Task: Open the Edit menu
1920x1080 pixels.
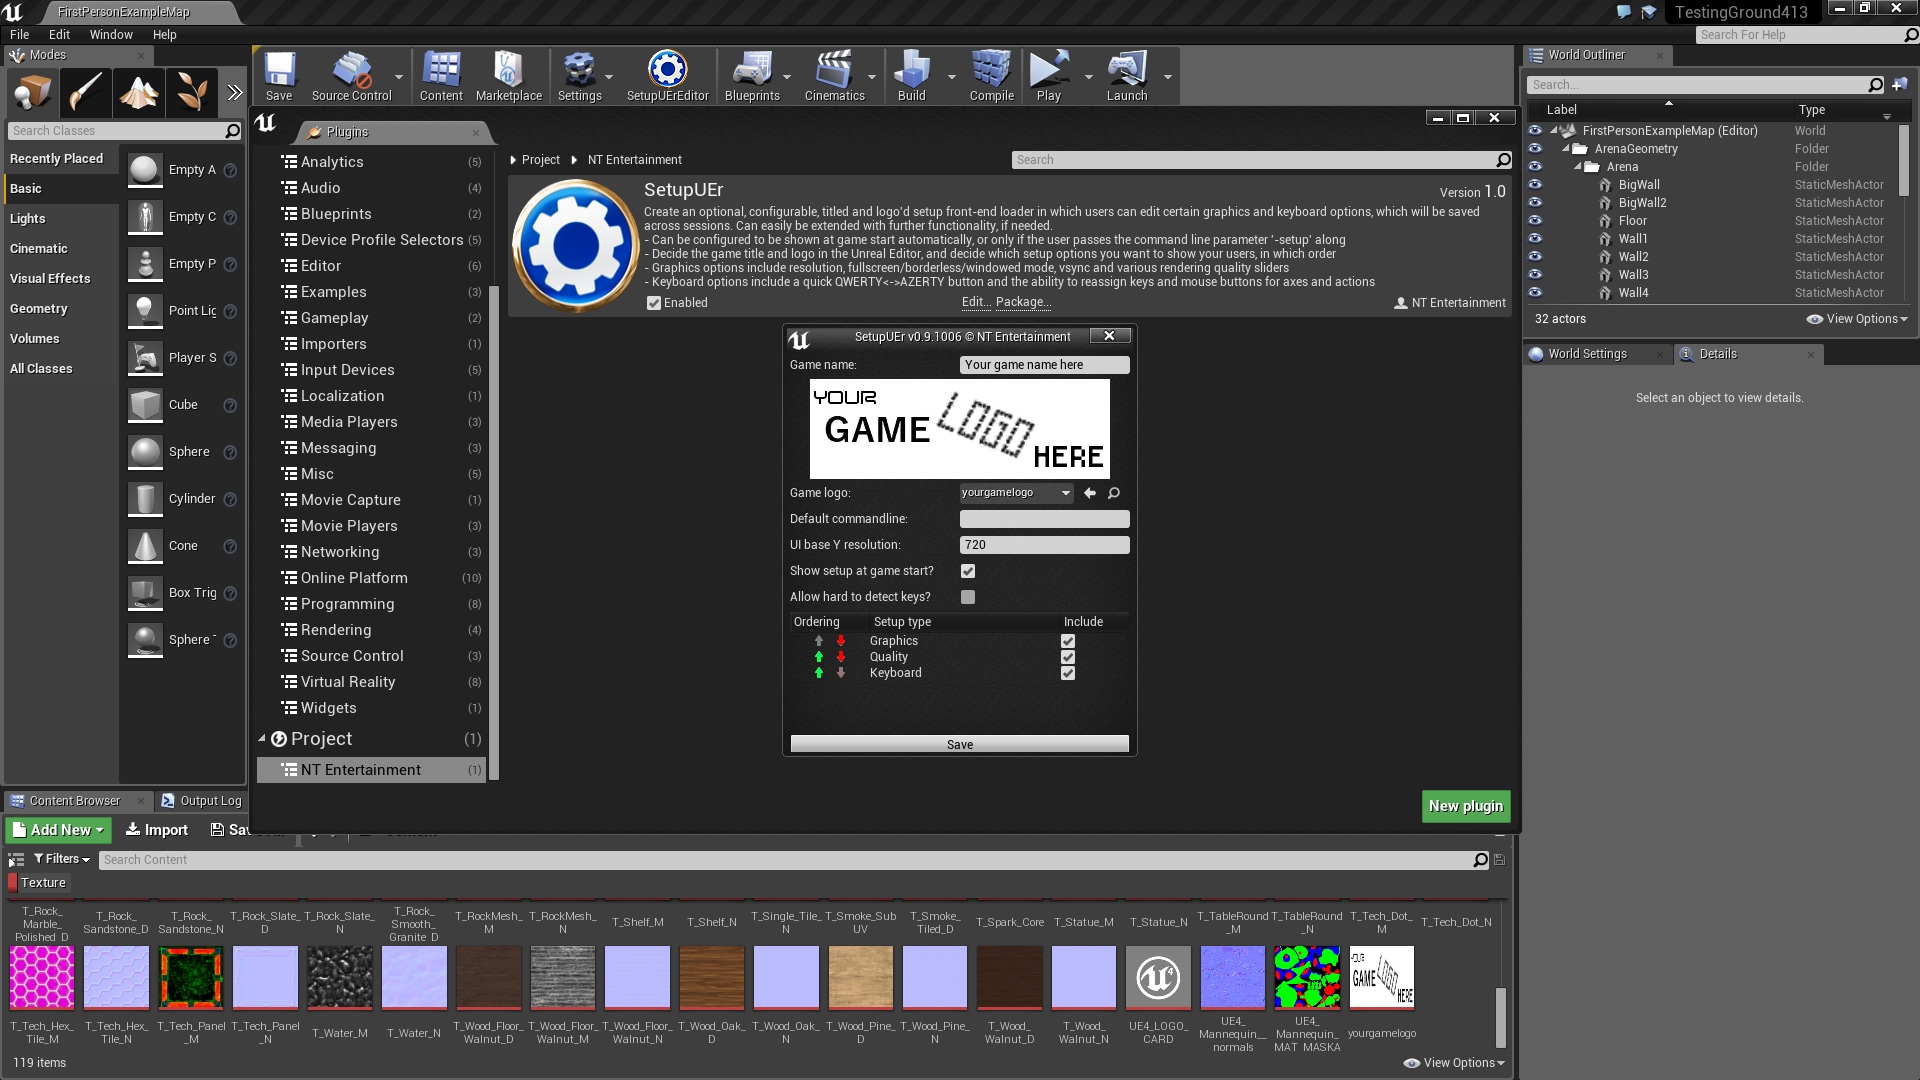Action: click(x=59, y=34)
